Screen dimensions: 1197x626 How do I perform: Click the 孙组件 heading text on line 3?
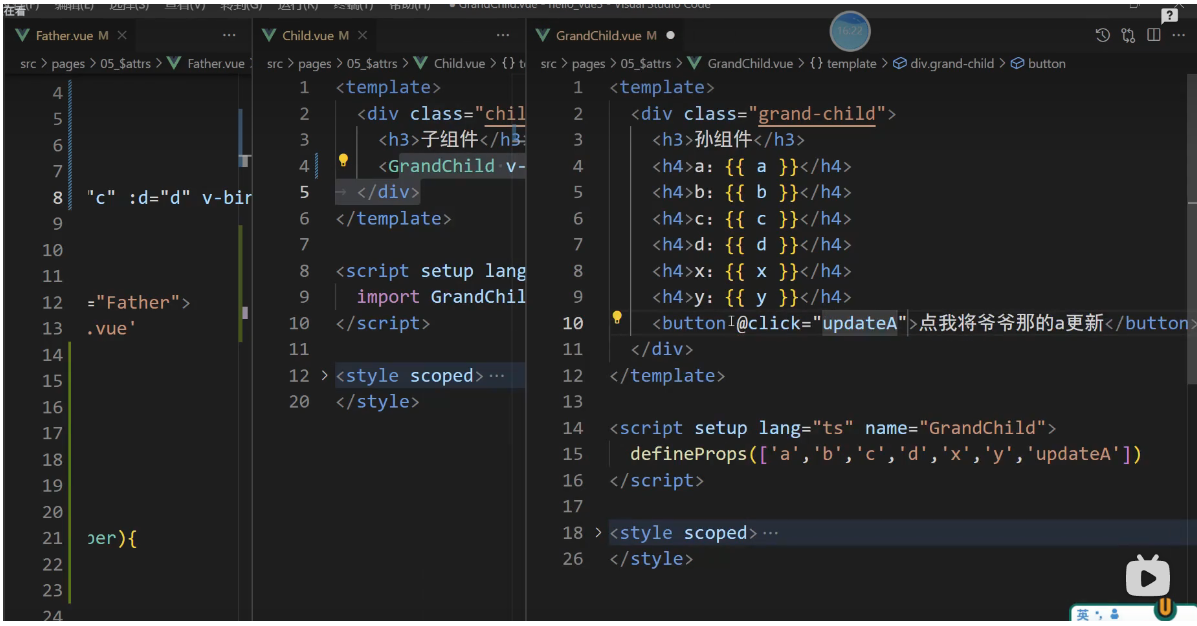[723, 140]
